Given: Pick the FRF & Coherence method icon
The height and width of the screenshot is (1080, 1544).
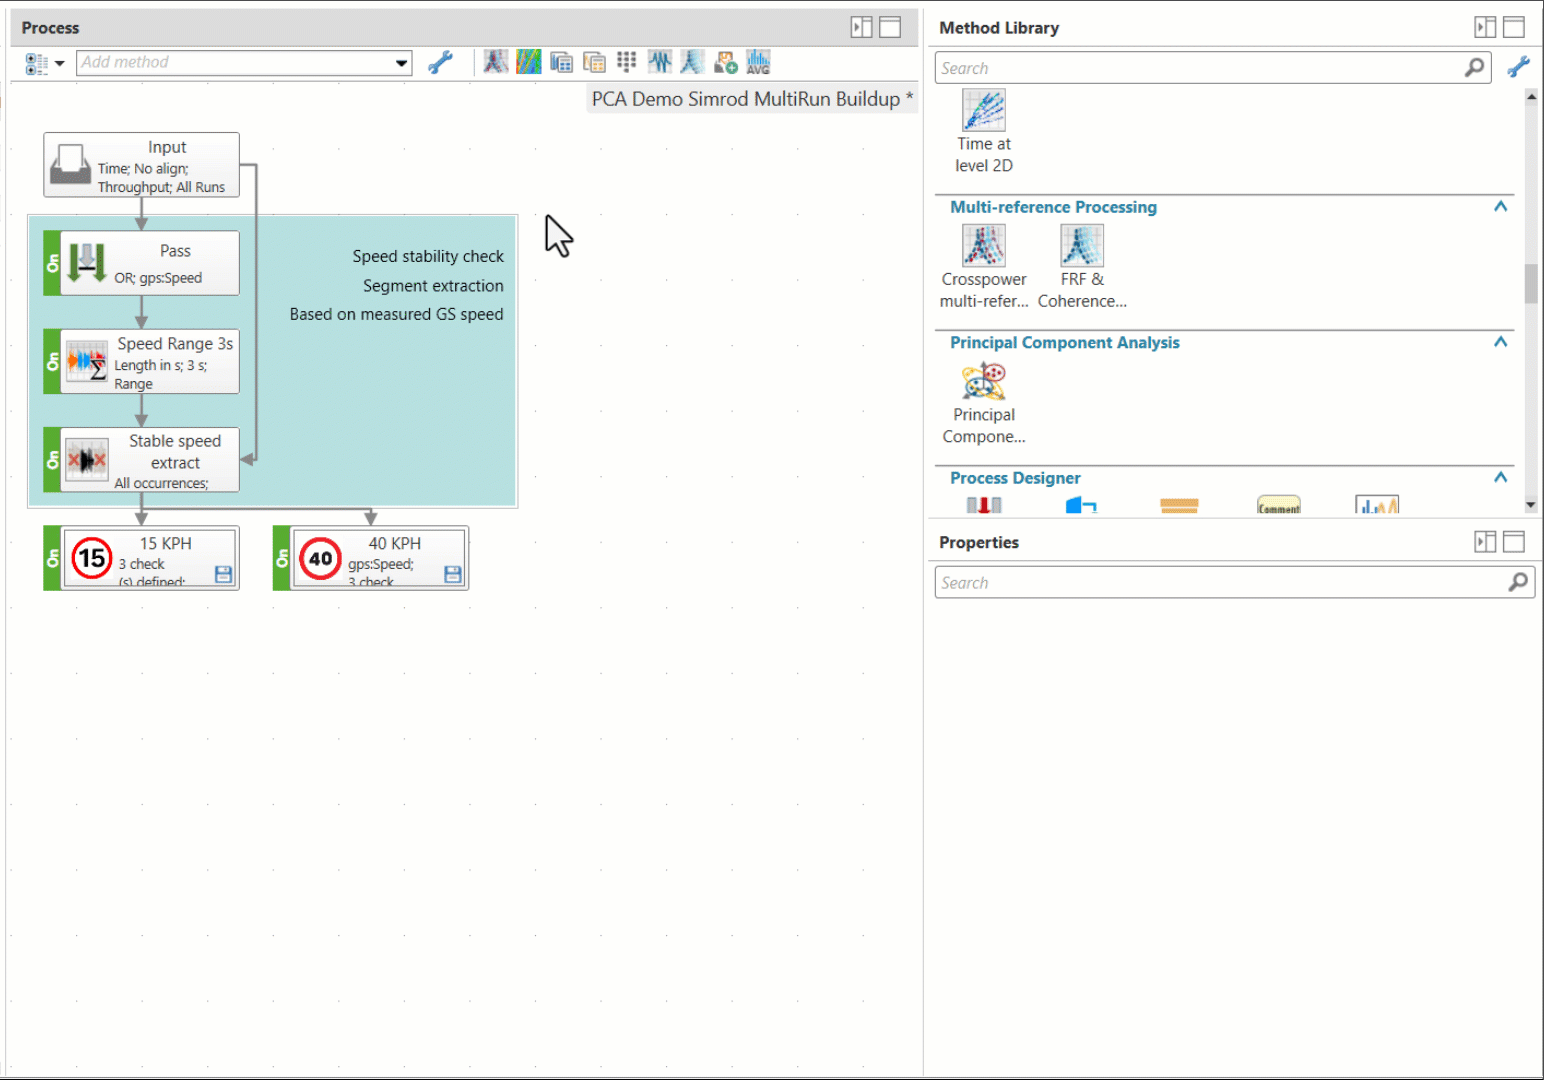Looking at the screenshot, I should 1081,246.
